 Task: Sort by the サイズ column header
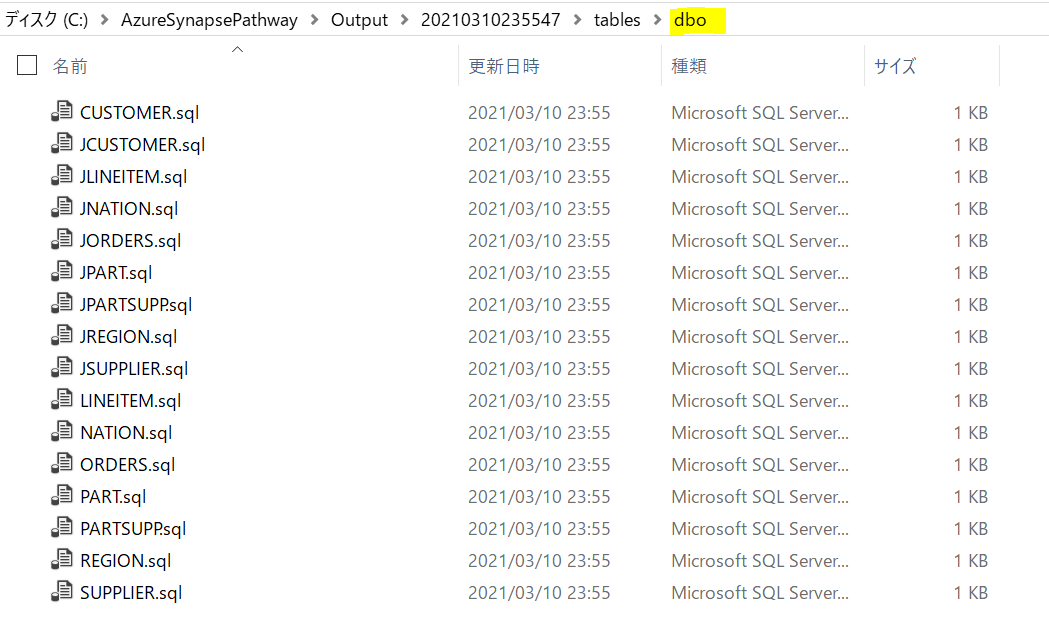[895, 66]
